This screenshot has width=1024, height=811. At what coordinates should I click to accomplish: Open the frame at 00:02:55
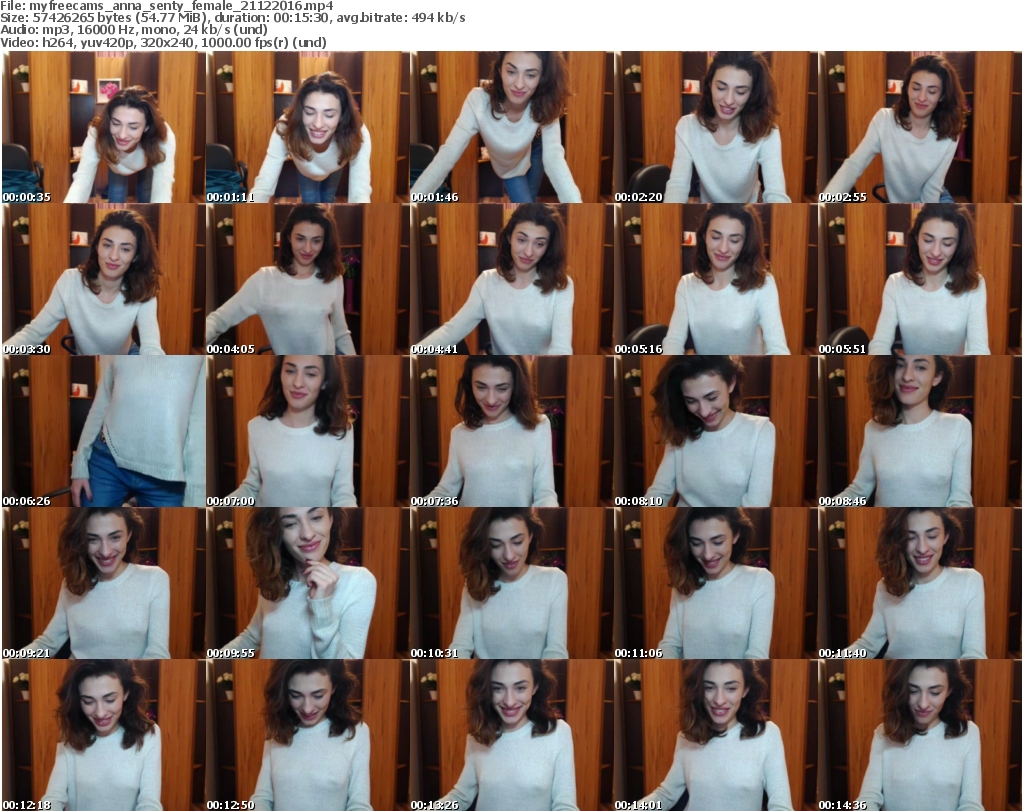coord(920,127)
